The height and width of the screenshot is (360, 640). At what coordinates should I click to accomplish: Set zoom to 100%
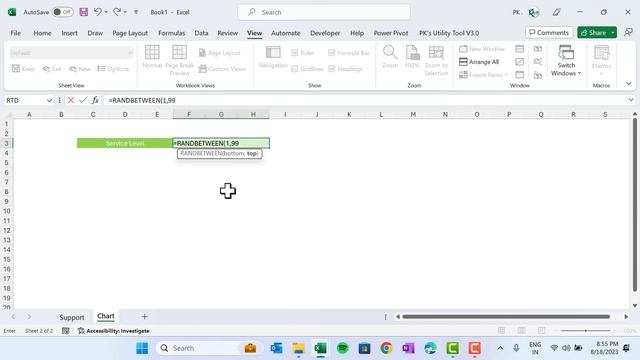412,57
